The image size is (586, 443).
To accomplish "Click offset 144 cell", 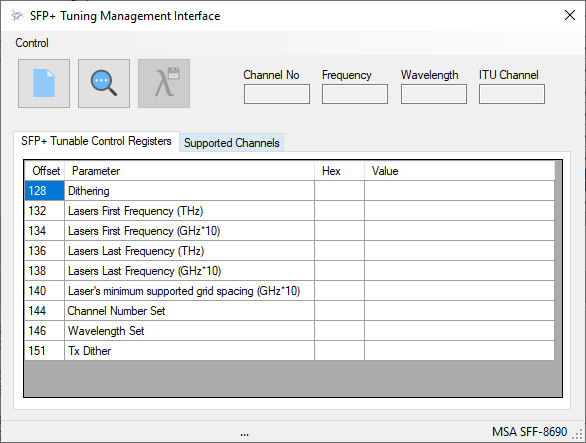I will click(45, 311).
